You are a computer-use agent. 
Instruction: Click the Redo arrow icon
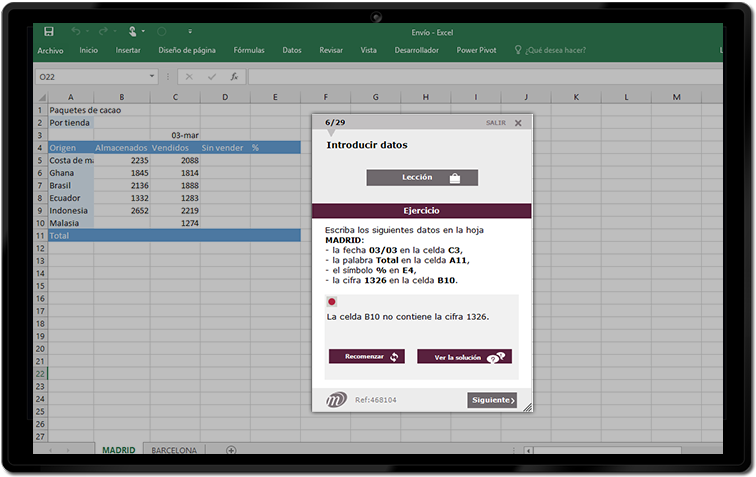[103, 32]
